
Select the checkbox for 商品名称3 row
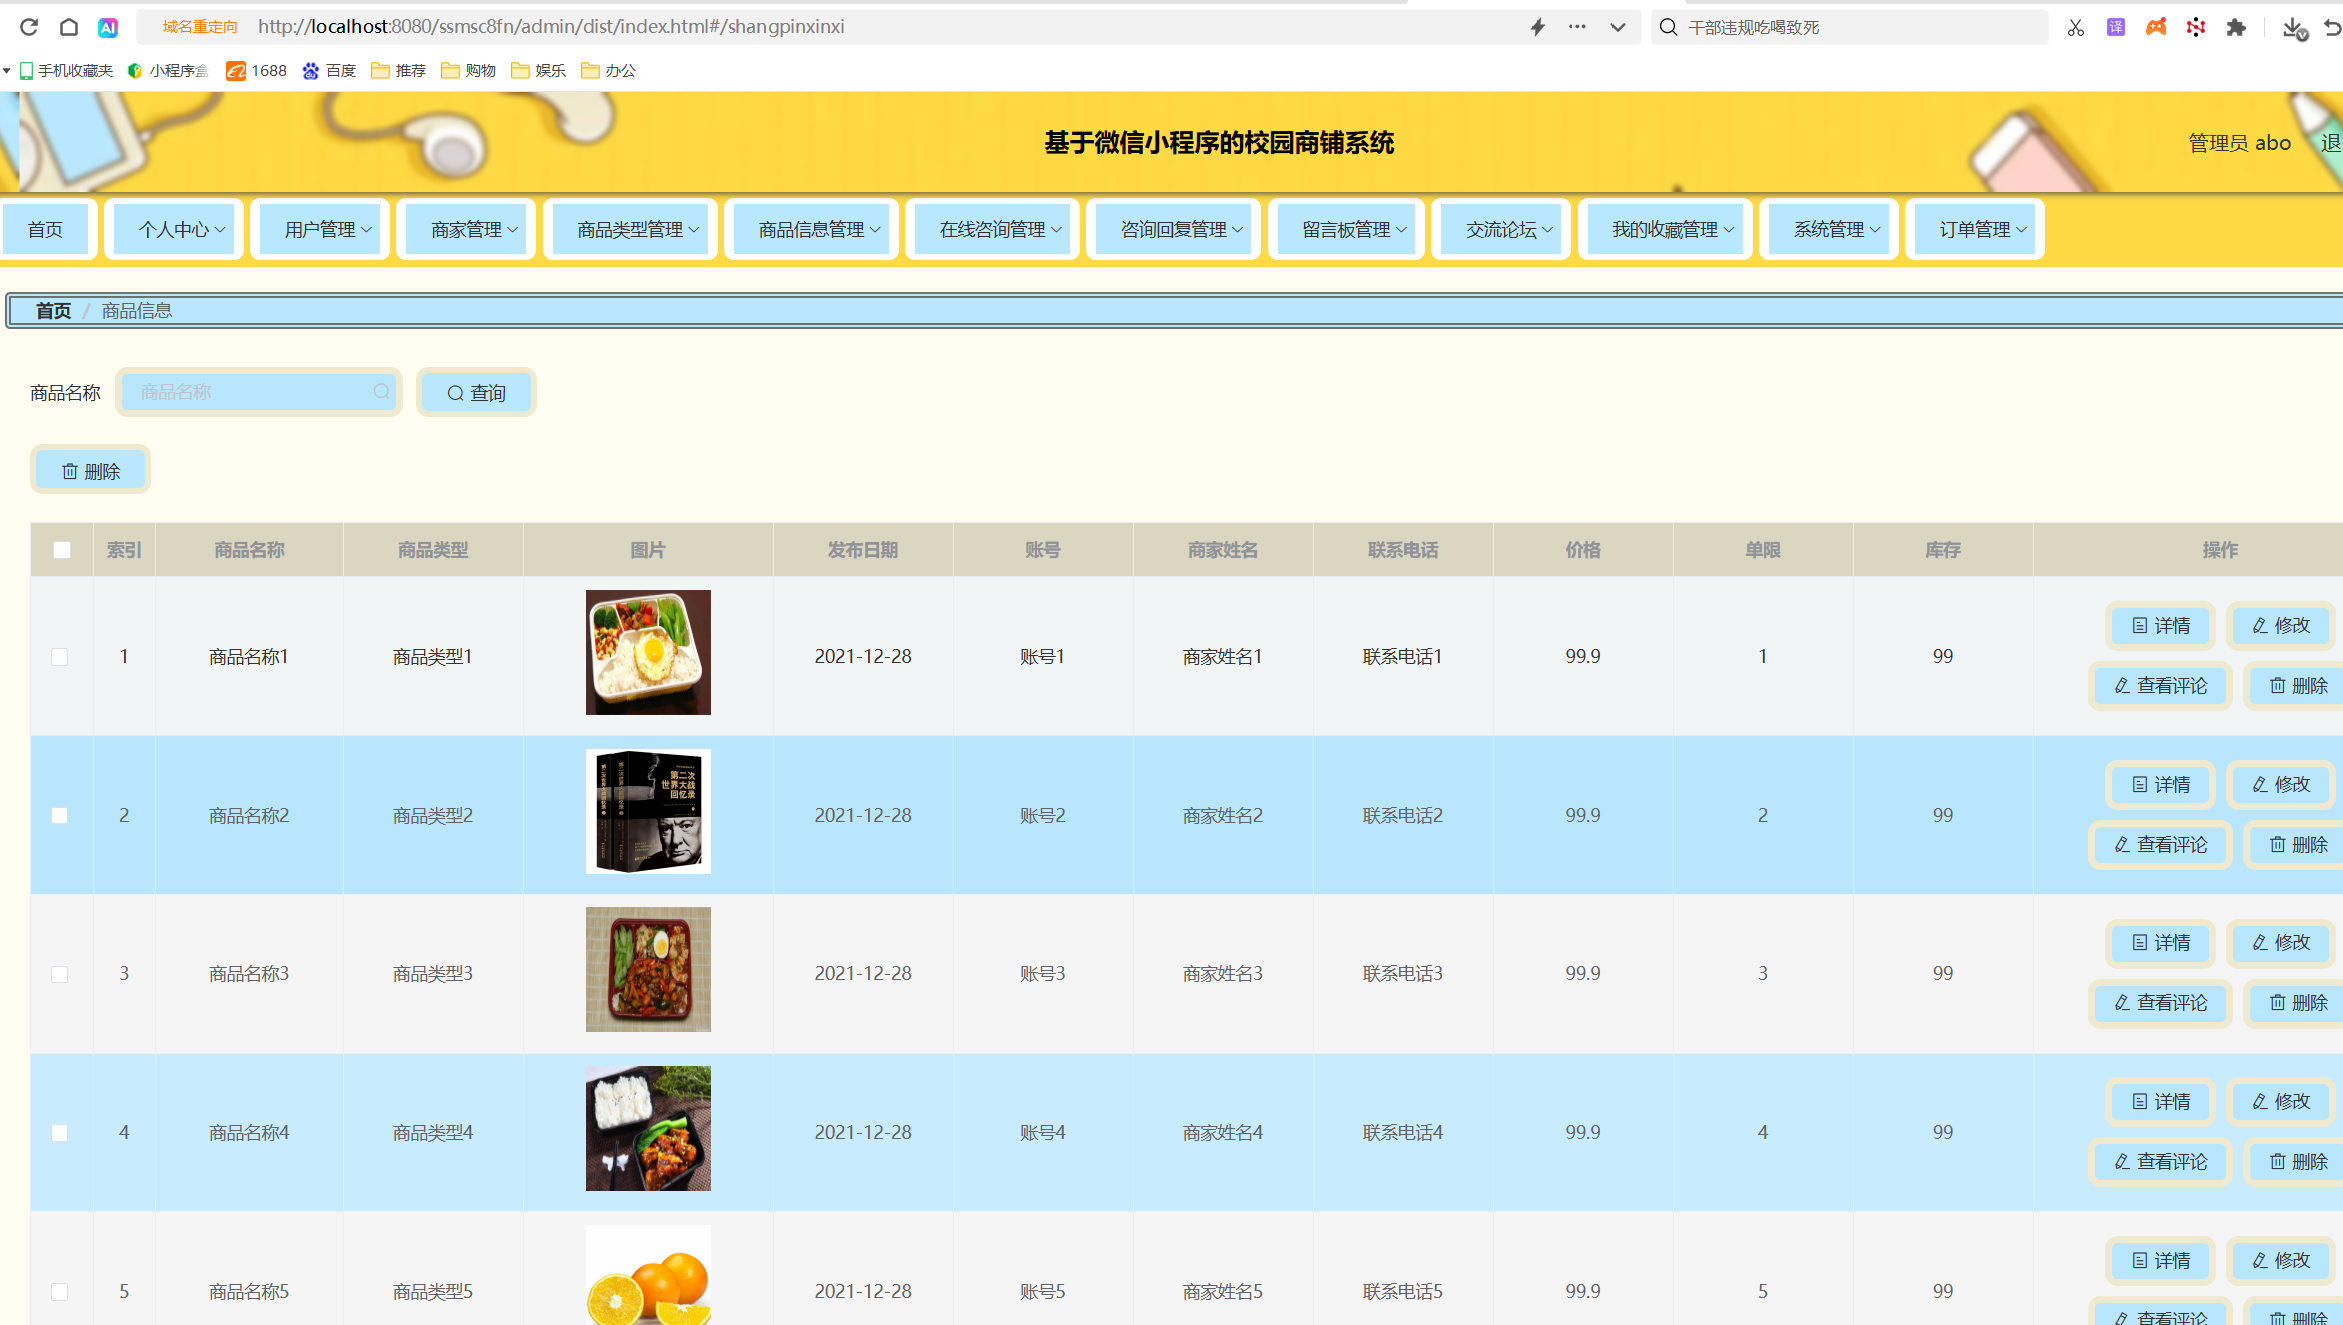[x=60, y=974]
